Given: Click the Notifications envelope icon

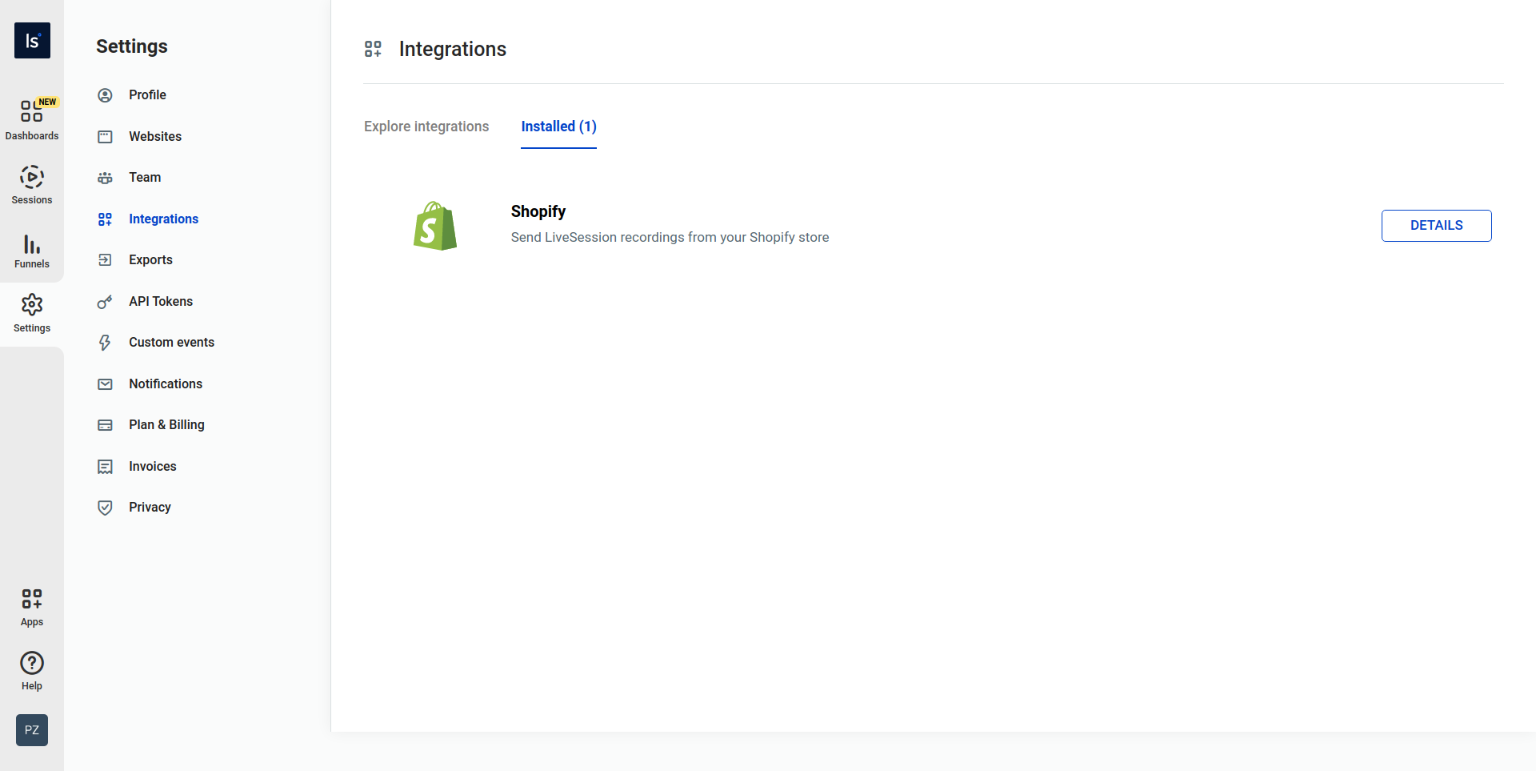Looking at the screenshot, I should point(105,384).
